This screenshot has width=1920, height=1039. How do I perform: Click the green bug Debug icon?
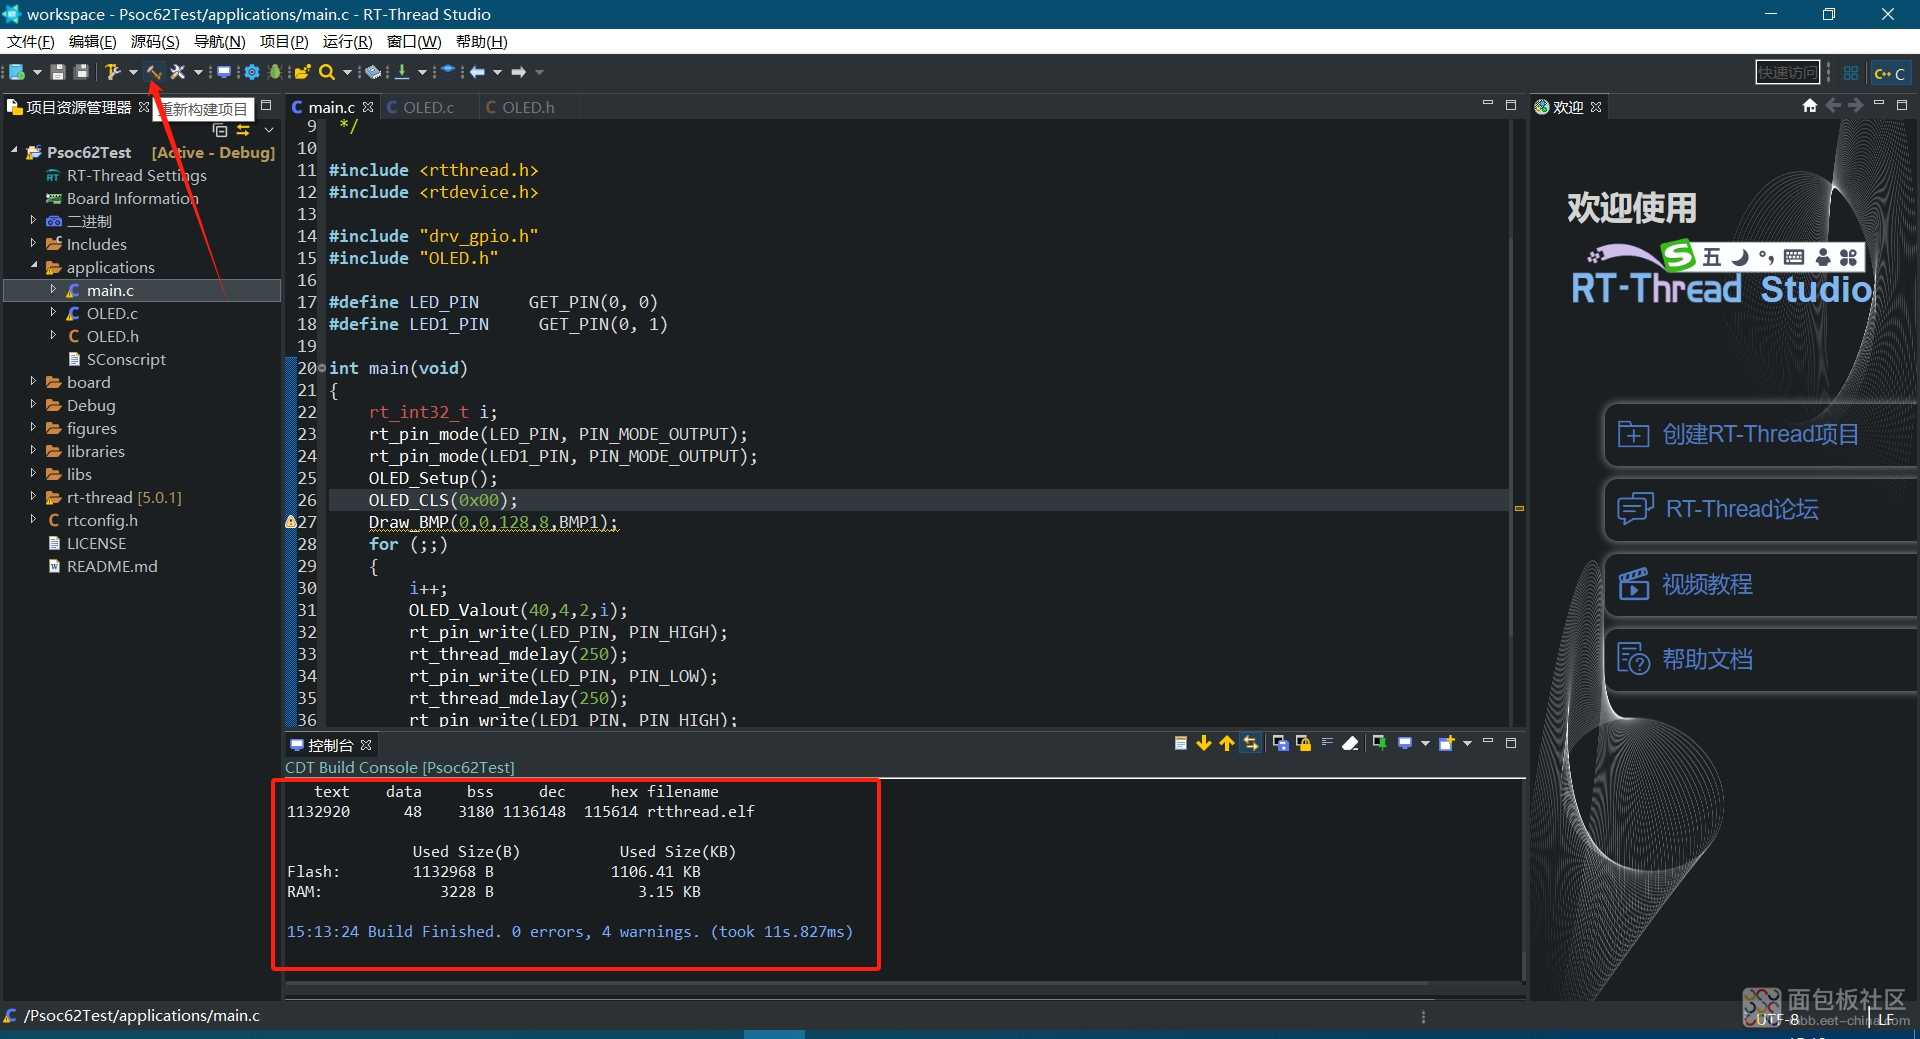coord(275,72)
